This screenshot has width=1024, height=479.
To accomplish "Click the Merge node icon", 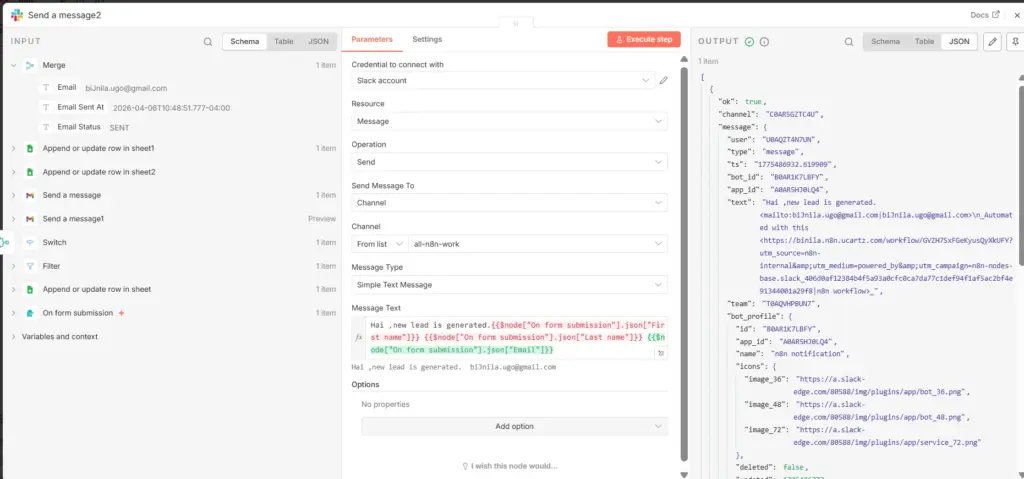I will point(29,65).
